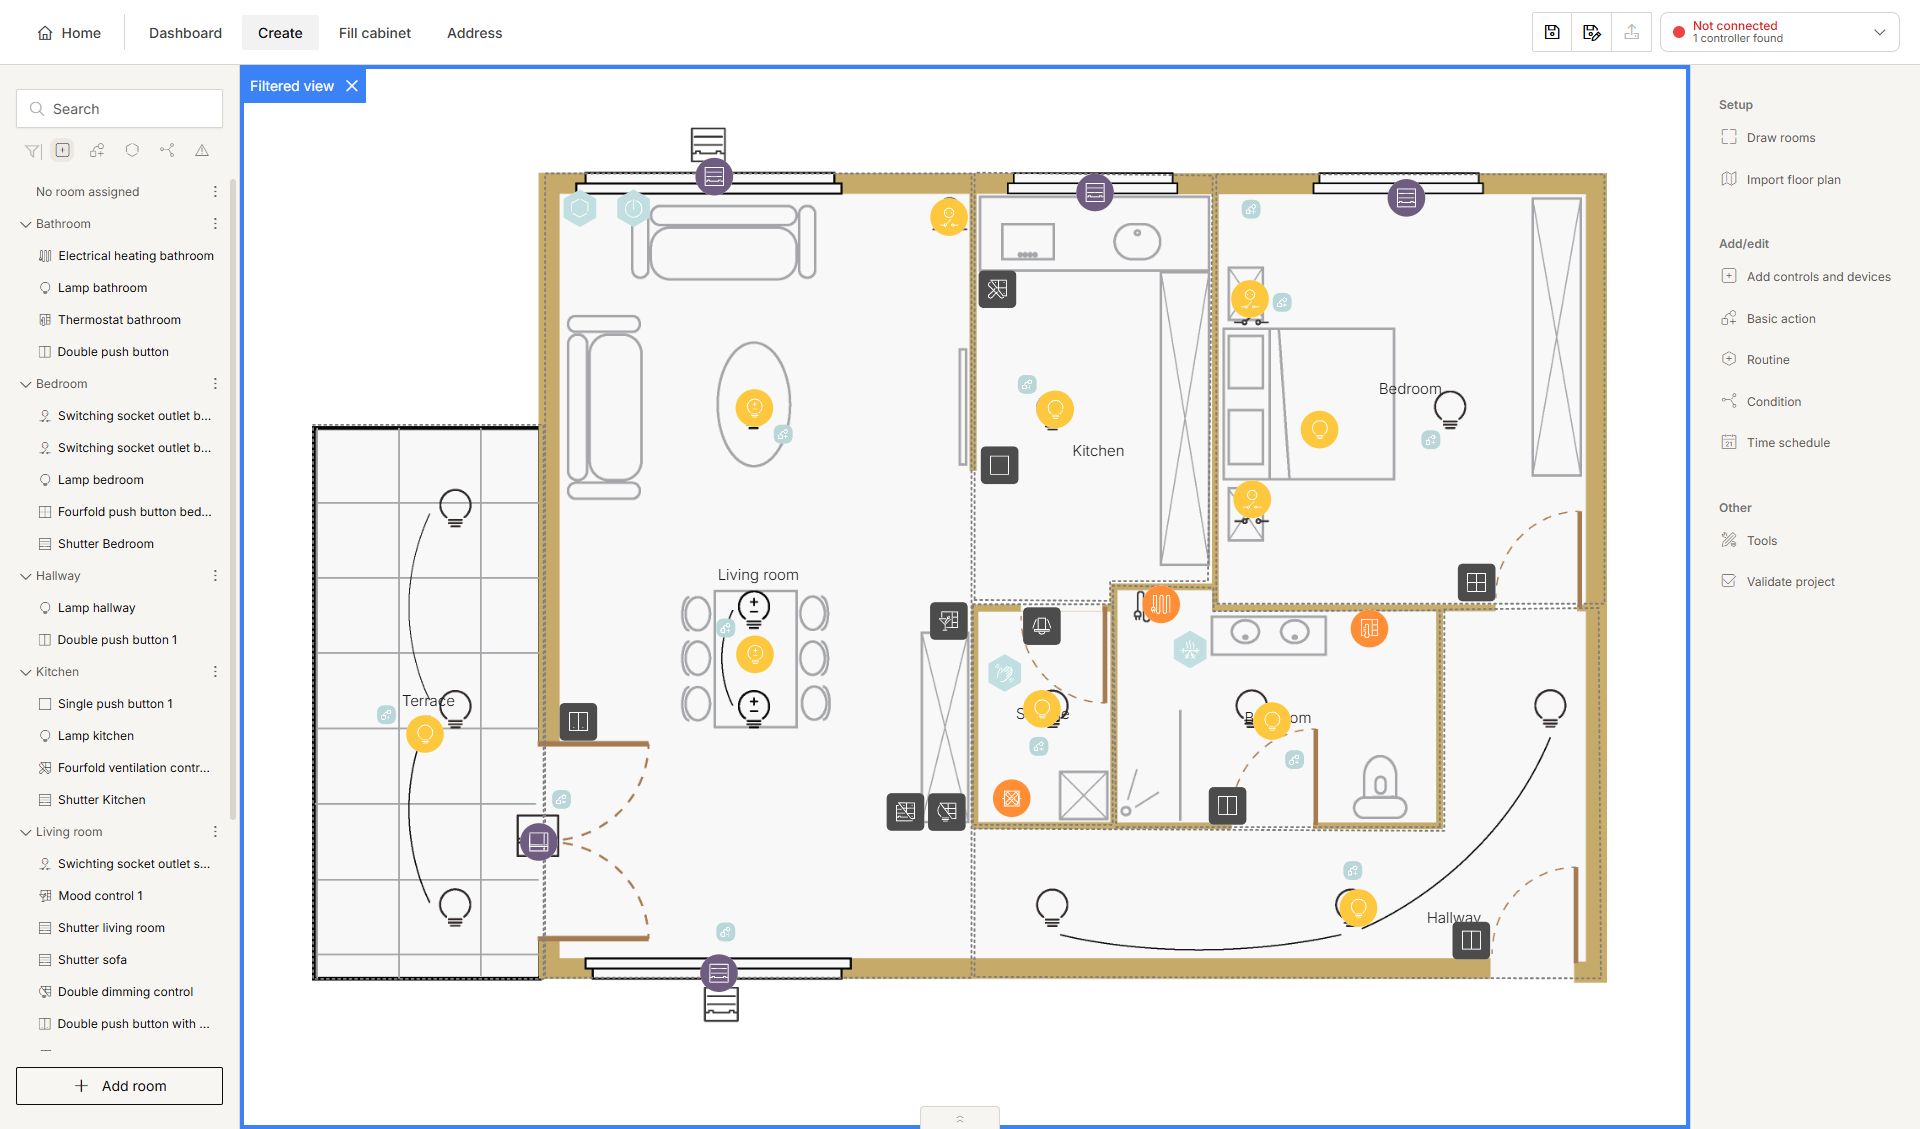
Task: Switch to the Dashboard tab
Action: pos(185,33)
